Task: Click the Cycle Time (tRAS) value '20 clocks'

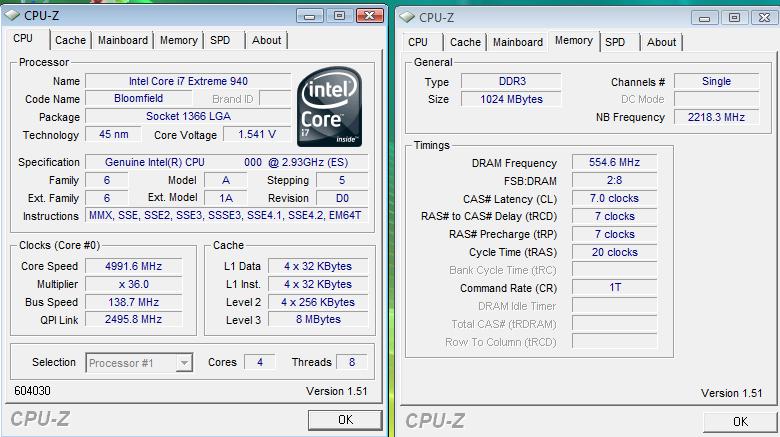Action: [614, 252]
